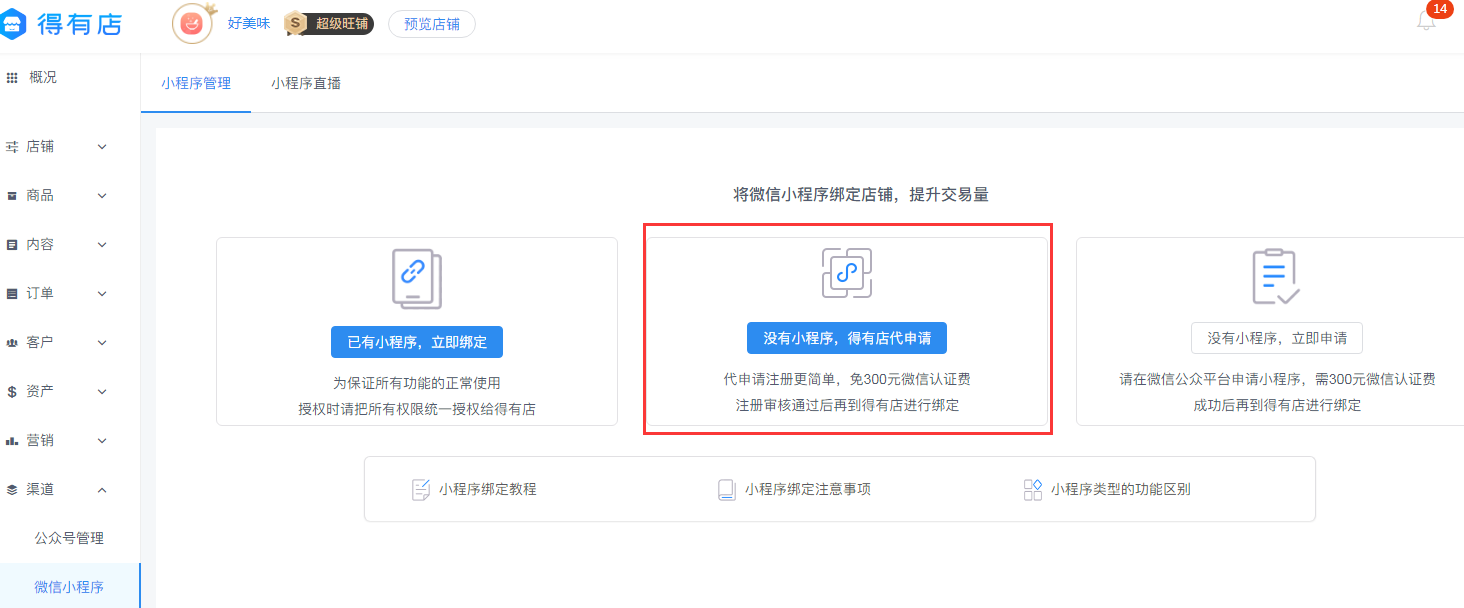
Task: Expand the 店铺 sidebar menu
Action: click(60, 147)
